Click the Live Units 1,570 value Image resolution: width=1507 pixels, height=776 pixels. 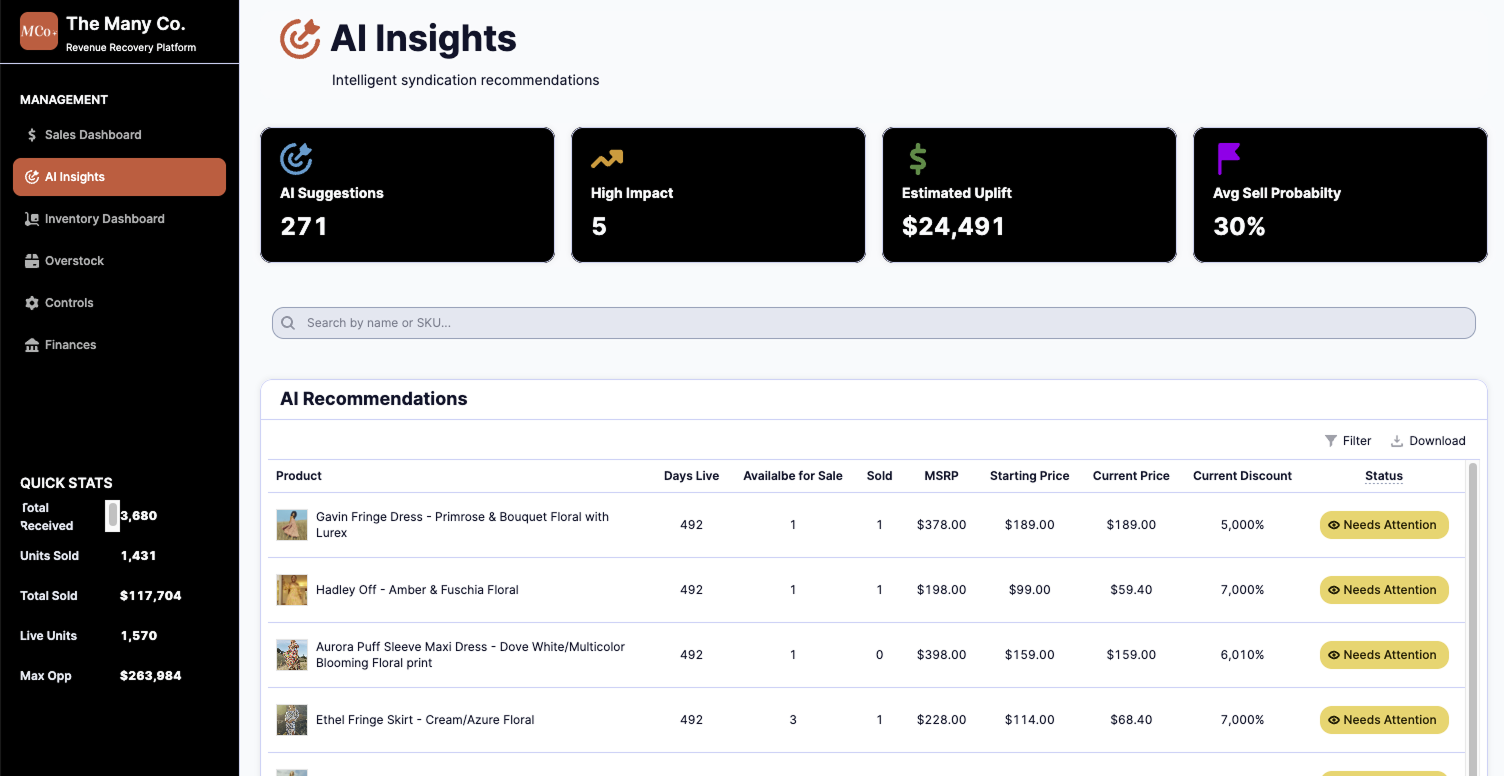[x=139, y=636]
